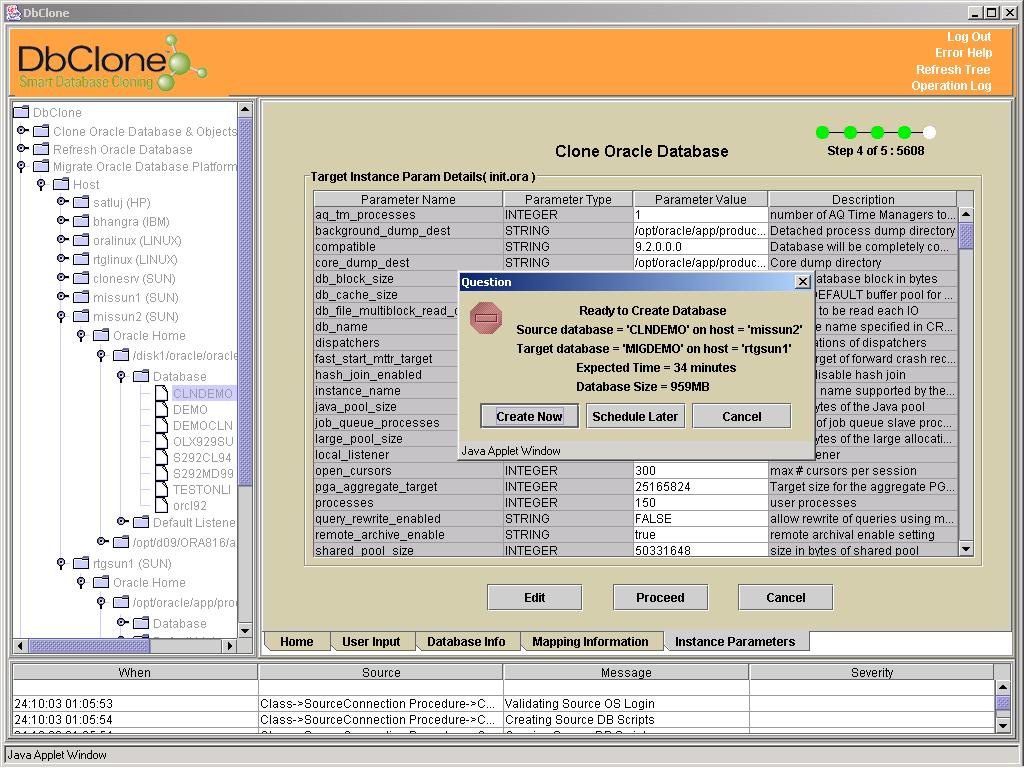Click the Proceed button
This screenshot has width=1024, height=768.
[660, 597]
